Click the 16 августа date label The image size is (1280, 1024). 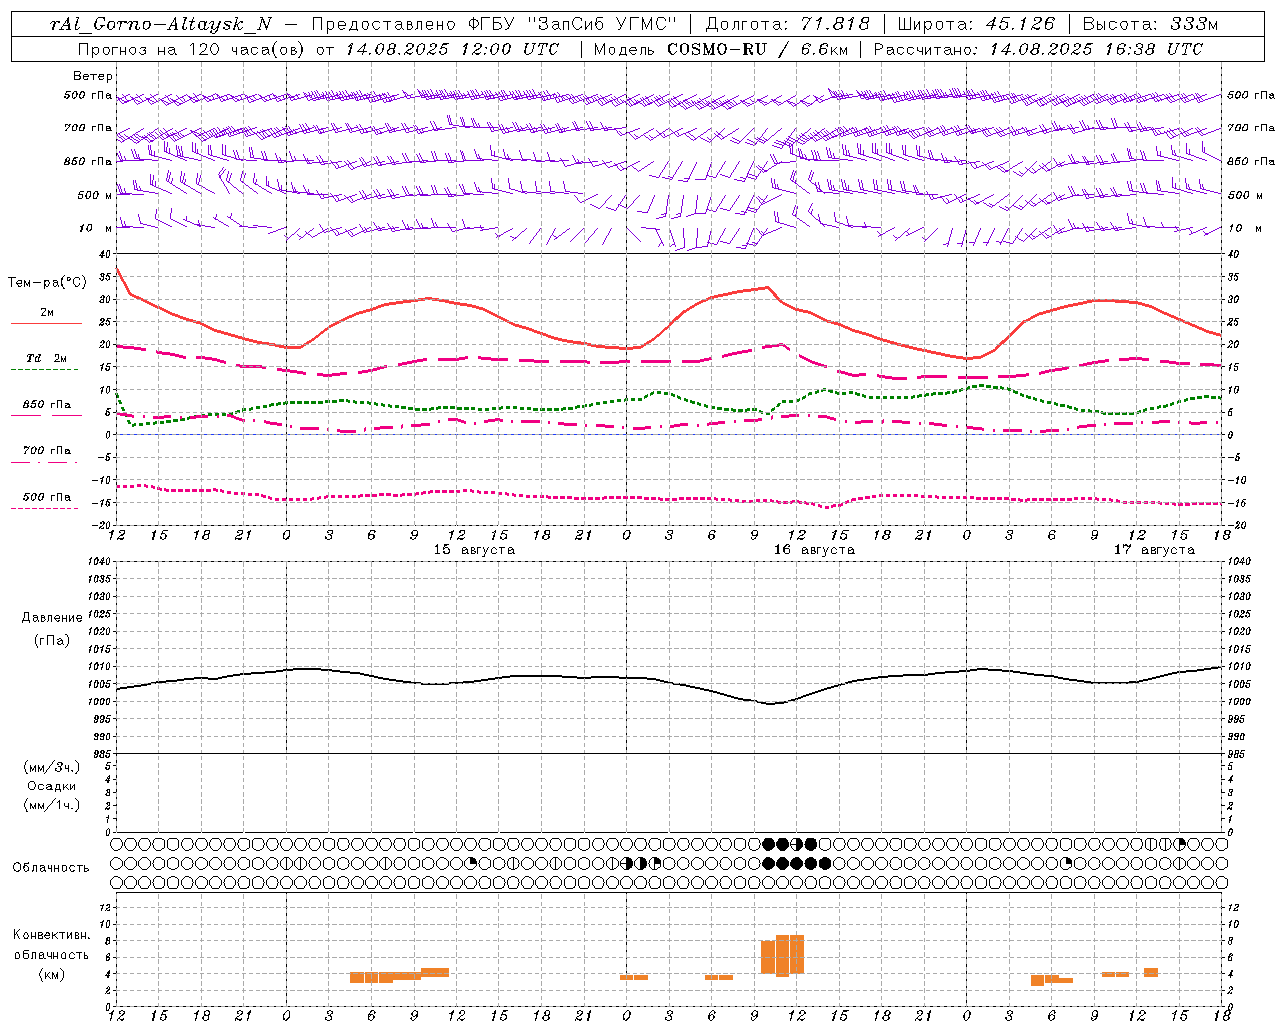pyautogui.click(x=814, y=549)
